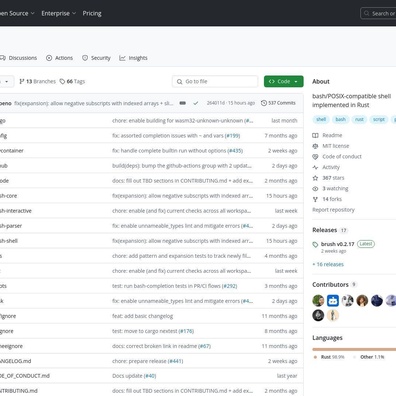Viewport: 396px width, 396px height.
Task: Open the dark blue fifth contributor avatar
Action: pos(377,301)
